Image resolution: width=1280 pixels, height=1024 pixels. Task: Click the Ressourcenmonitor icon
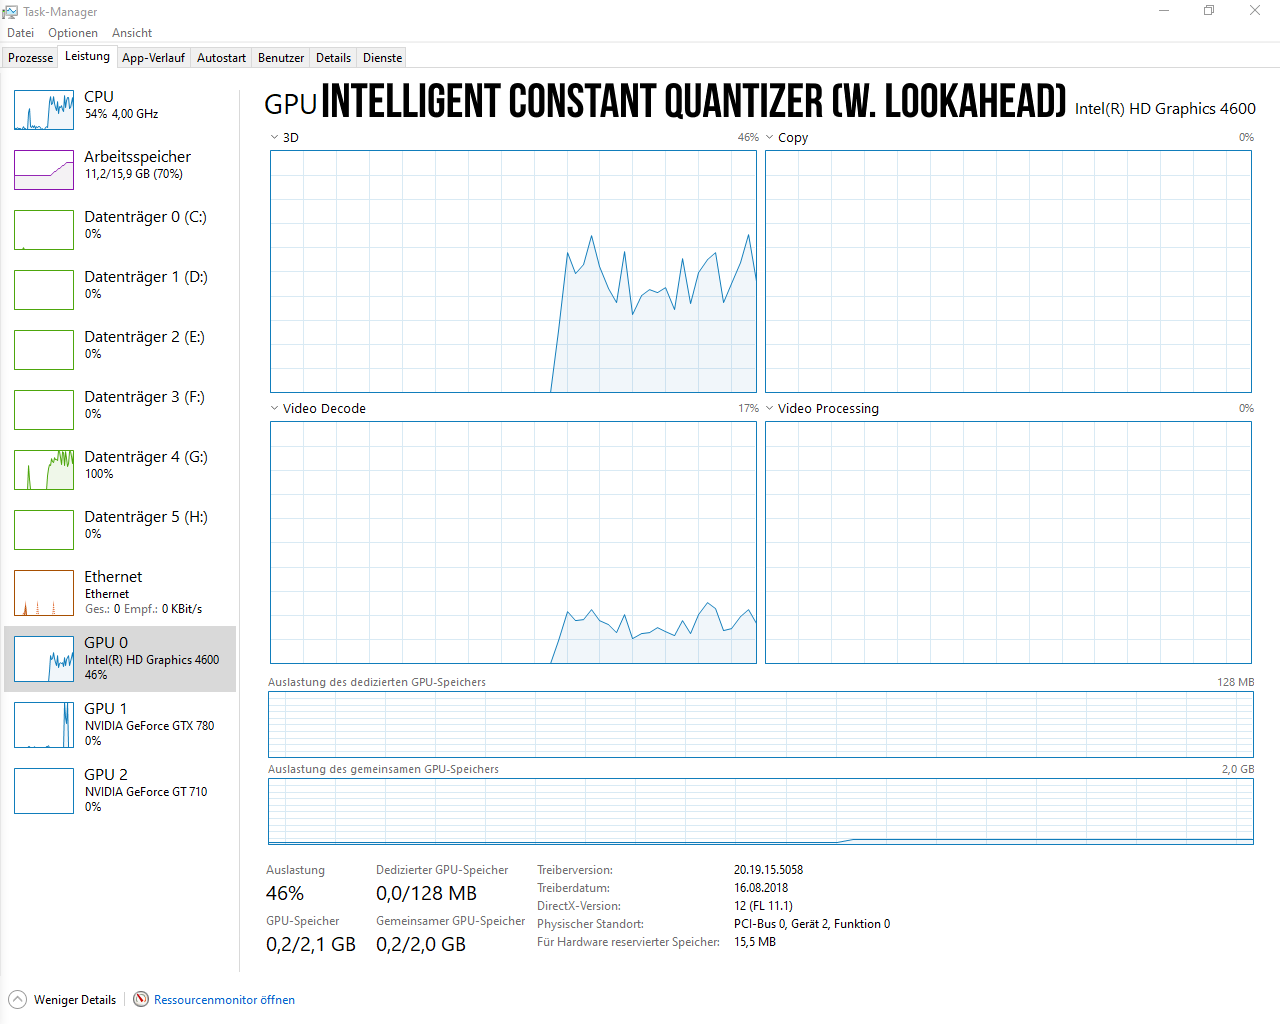pos(141,999)
